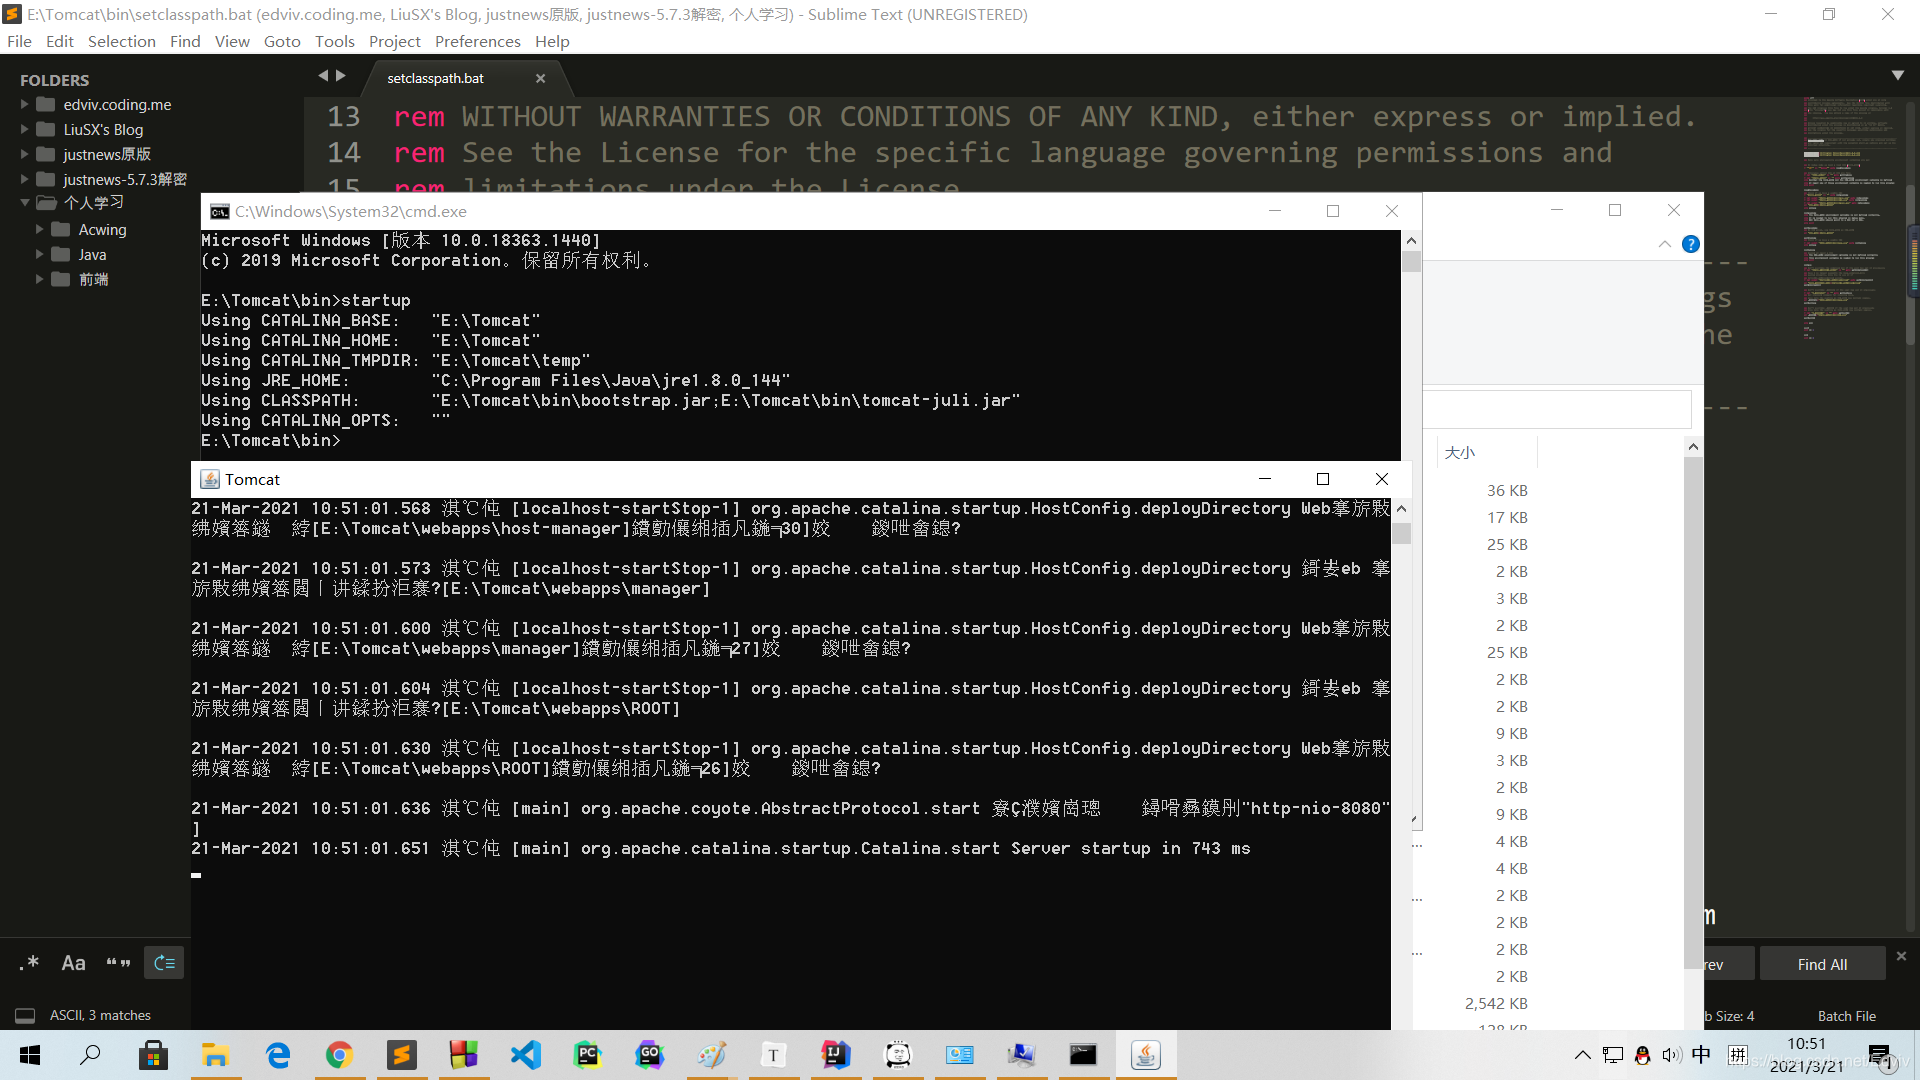Click the cmd.exe title bar icon
The height and width of the screenshot is (1080, 1920).
(219, 211)
